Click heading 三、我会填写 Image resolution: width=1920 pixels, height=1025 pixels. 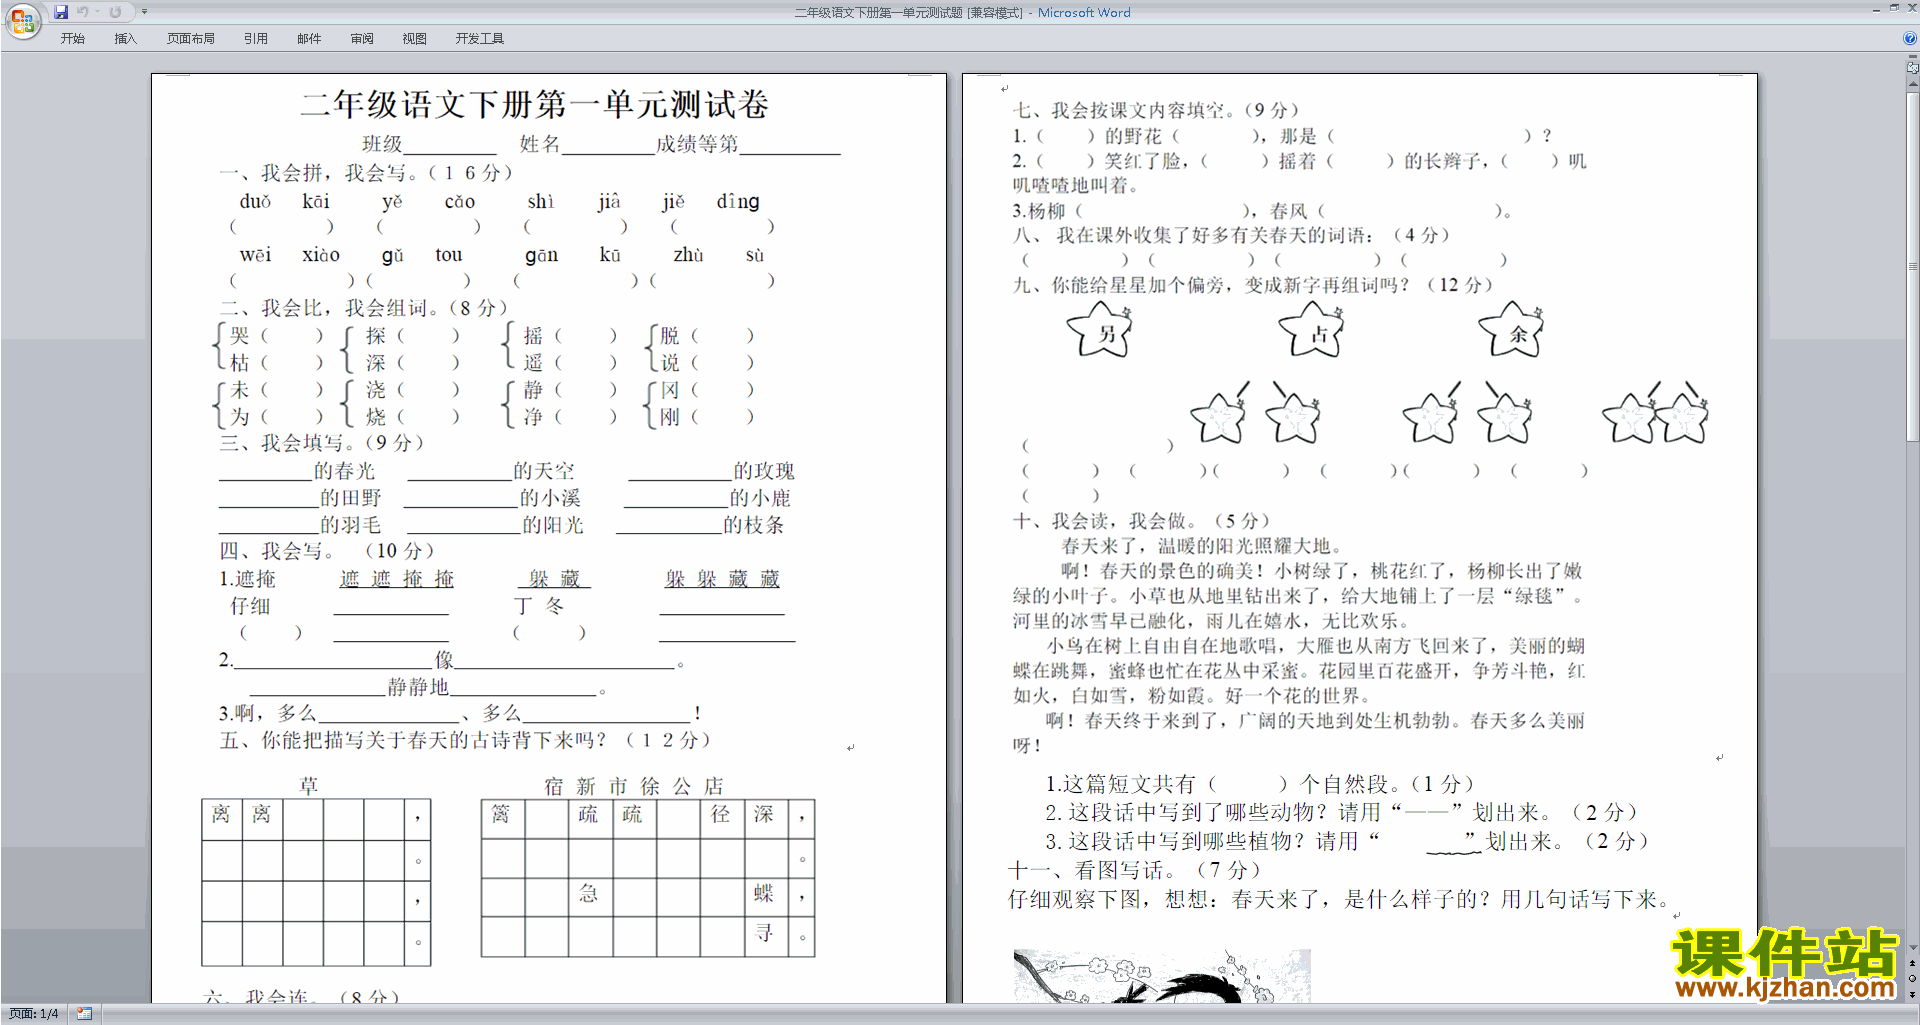pyautogui.click(x=322, y=443)
